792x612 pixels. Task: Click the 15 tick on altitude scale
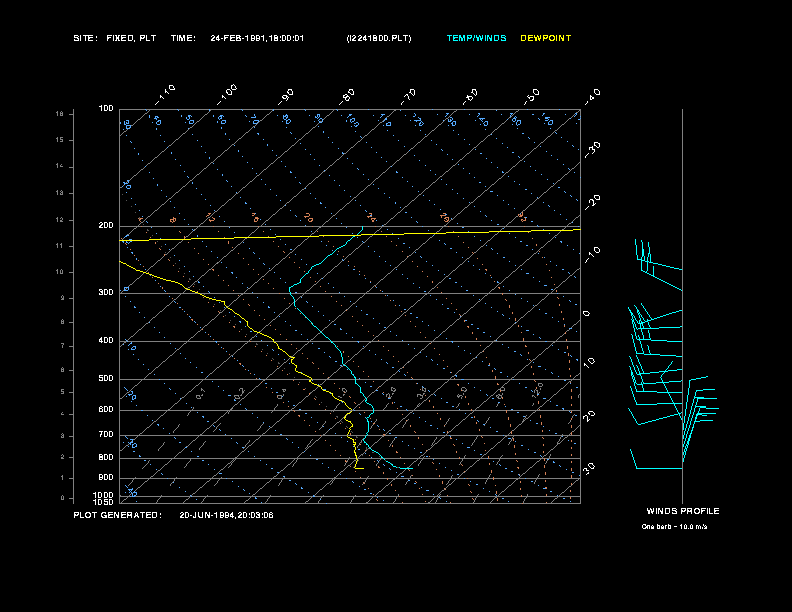[60, 140]
